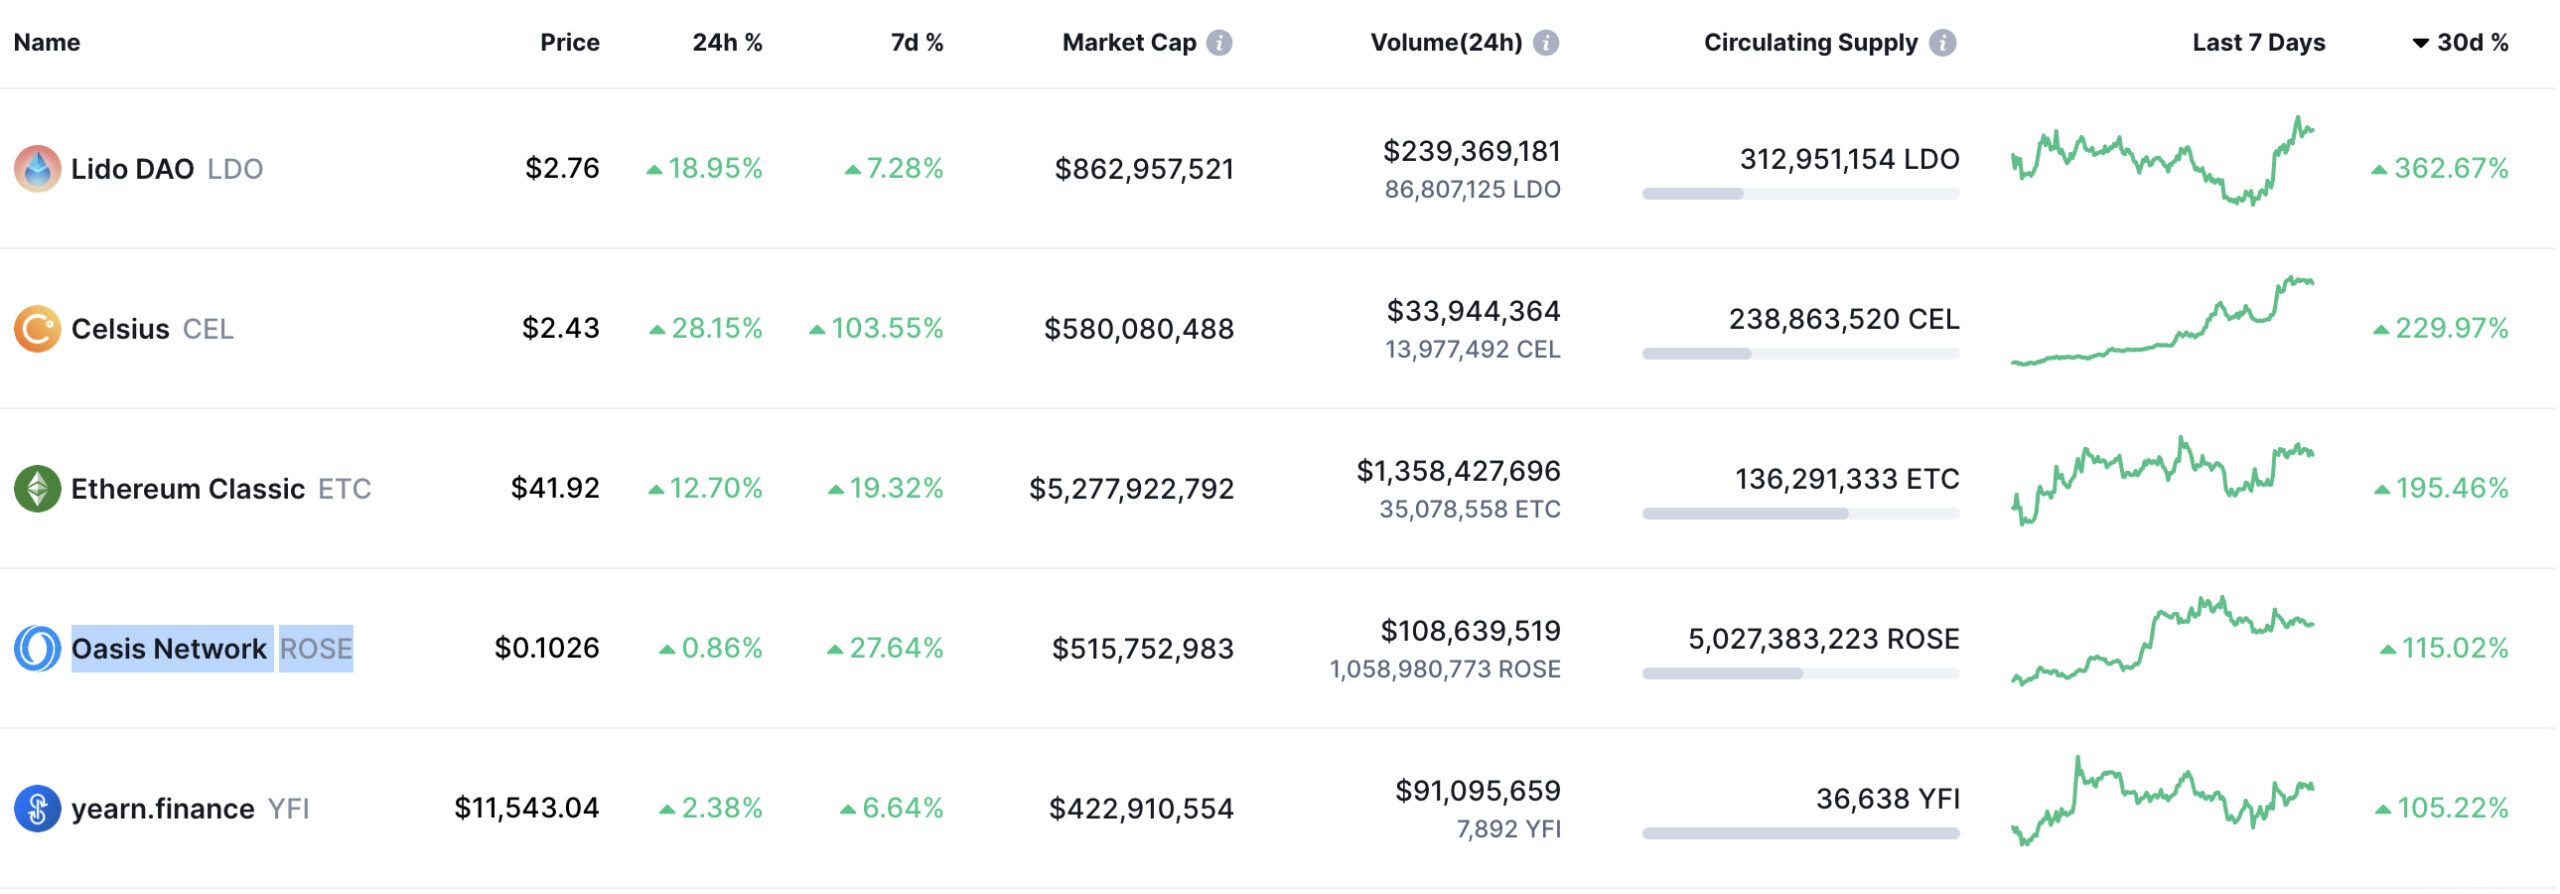Sort by the 7d % column header

tap(916, 43)
